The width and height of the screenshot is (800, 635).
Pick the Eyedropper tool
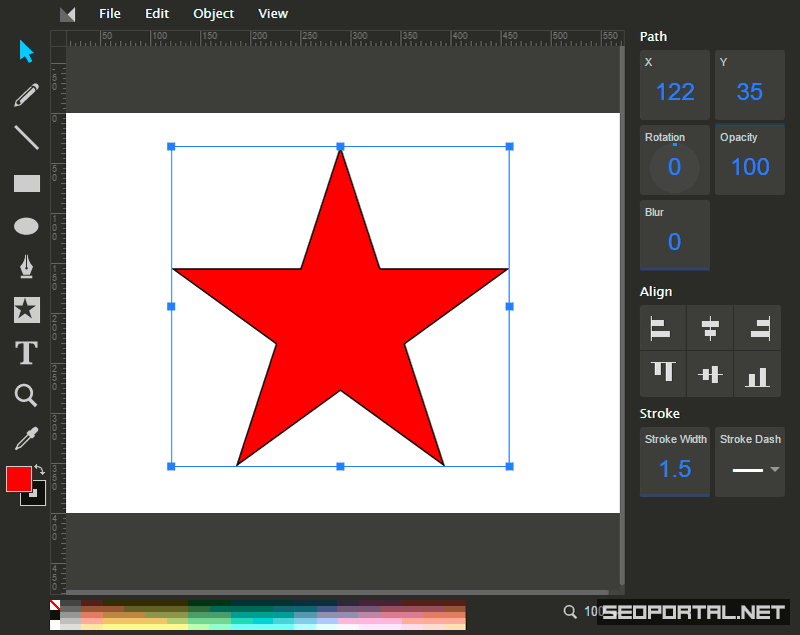26,438
